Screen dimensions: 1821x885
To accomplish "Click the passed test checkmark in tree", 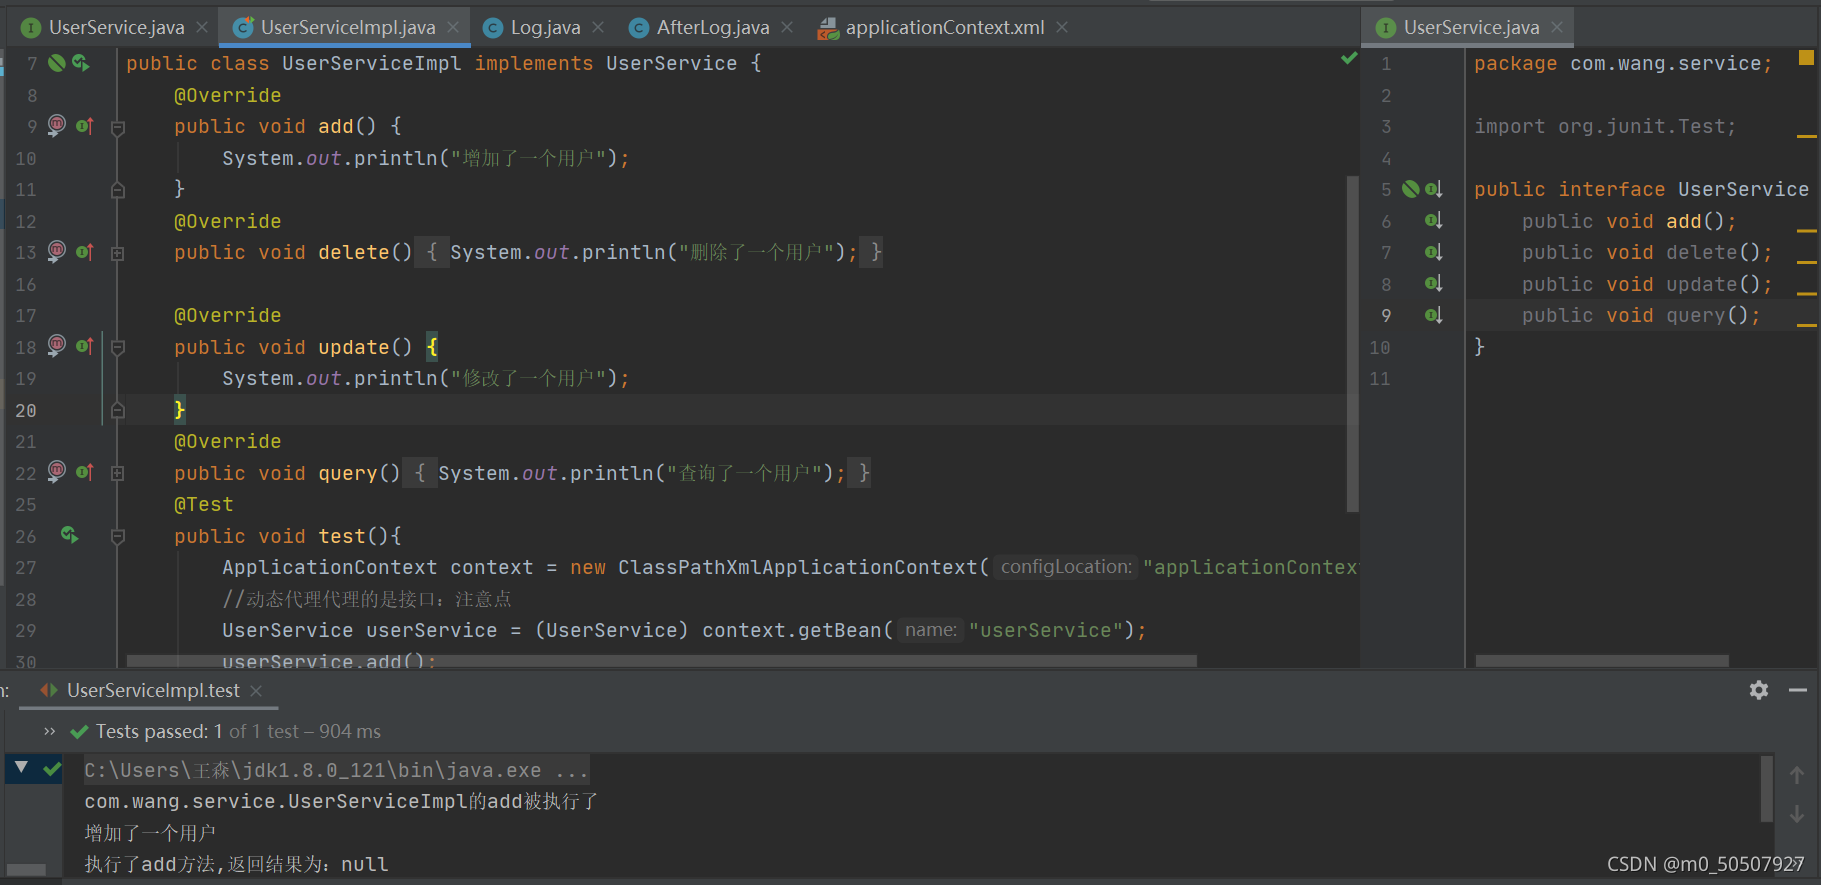I will 52,769.
